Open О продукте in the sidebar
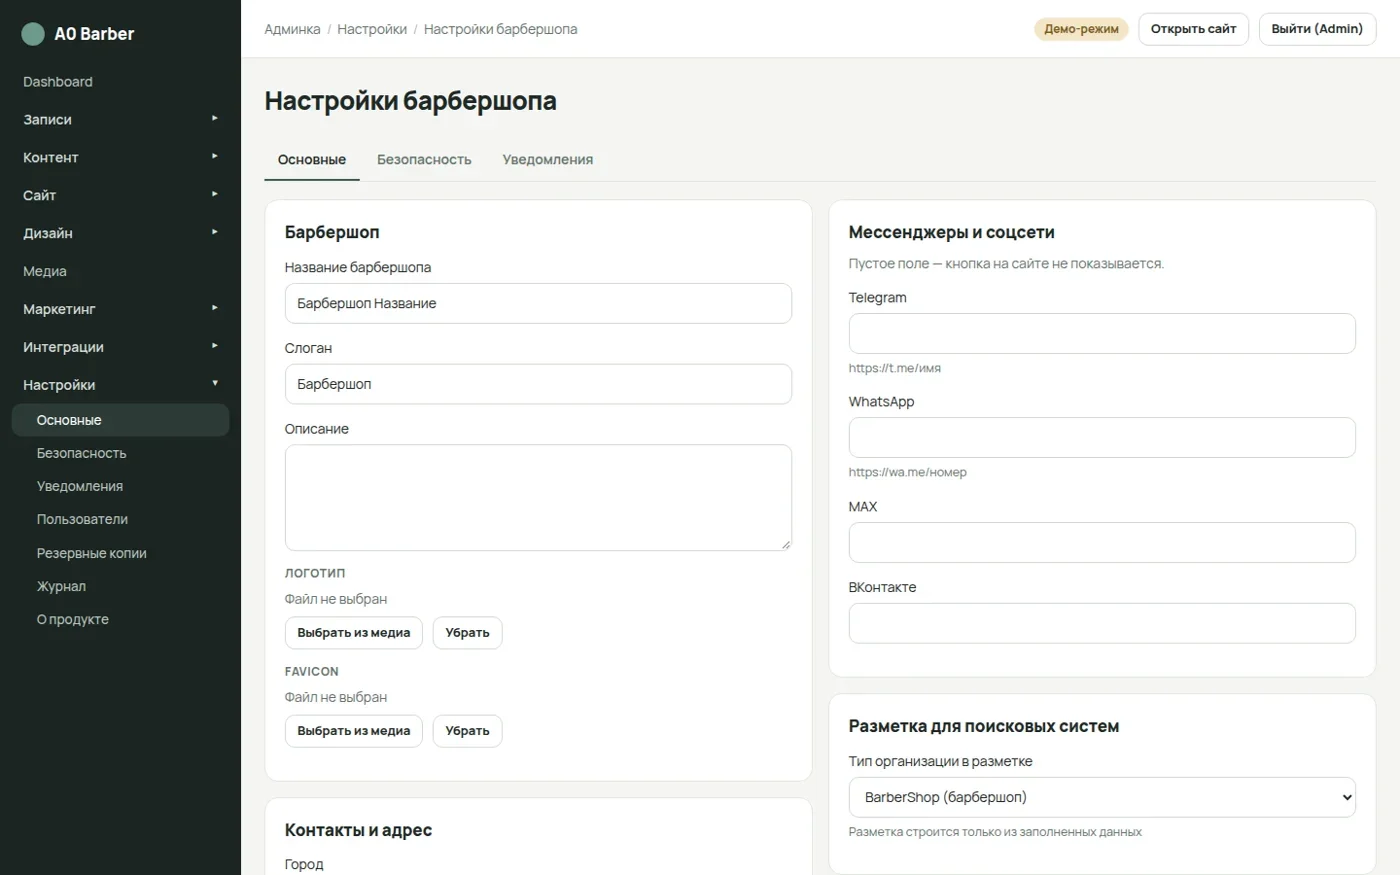The width and height of the screenshot is (1400, 875). (x=120, y=619)
